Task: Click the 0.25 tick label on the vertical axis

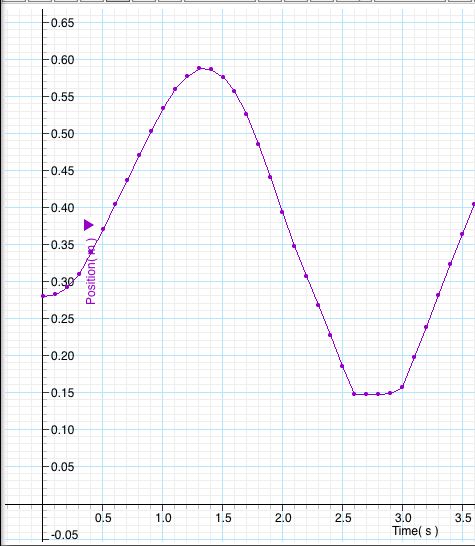Action: 63,319
